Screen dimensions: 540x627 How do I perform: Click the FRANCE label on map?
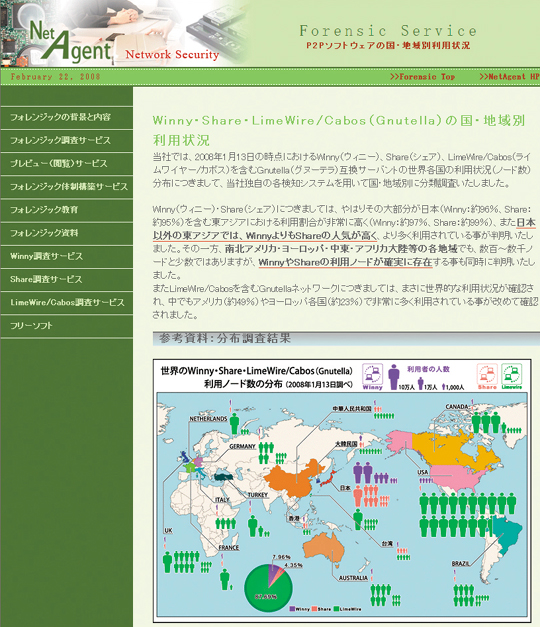pyautogui.click(x=229, y=548)
